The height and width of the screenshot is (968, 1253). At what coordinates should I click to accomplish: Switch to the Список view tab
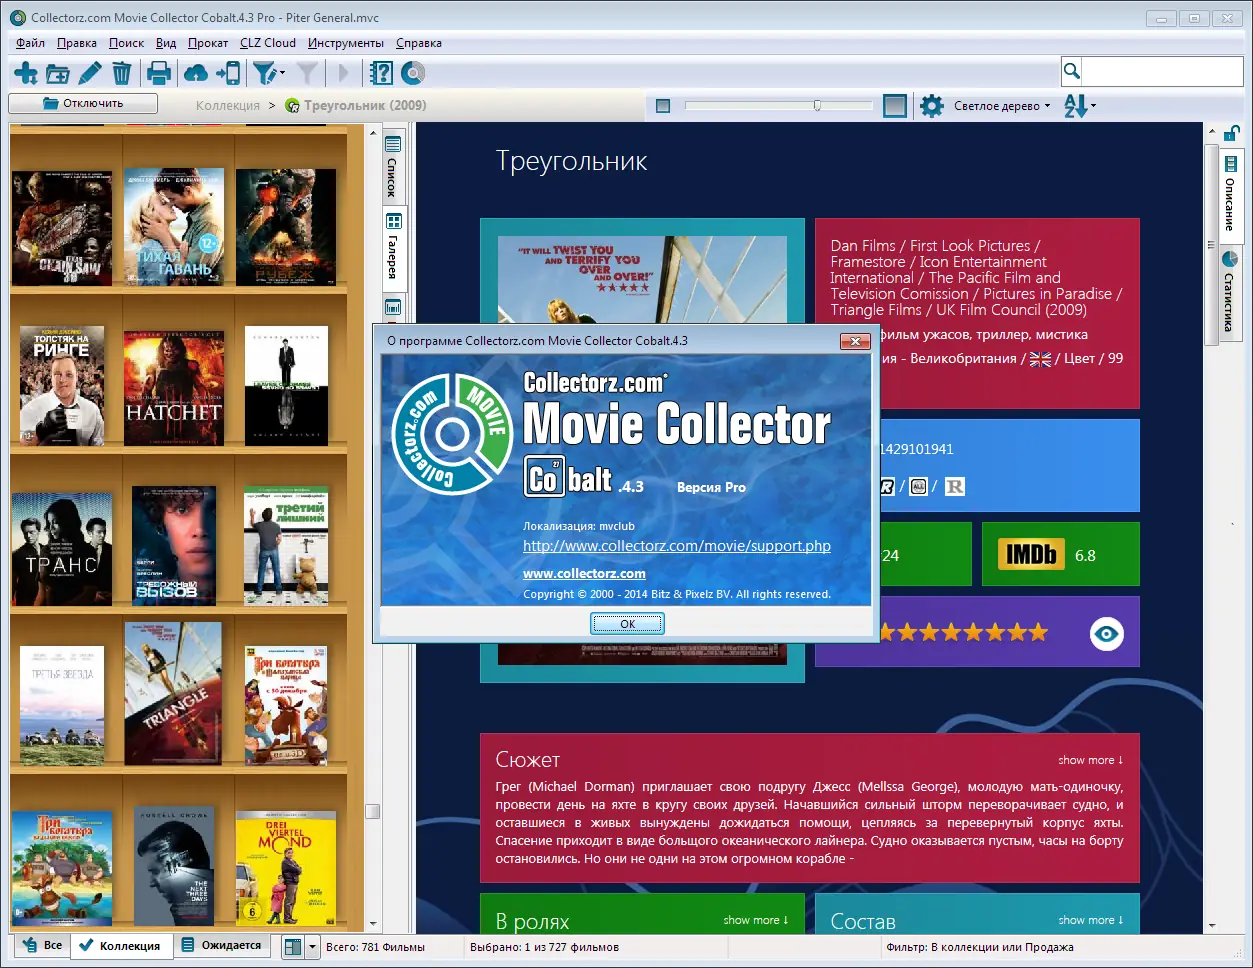pyautogui.click(x=392, y=165)
